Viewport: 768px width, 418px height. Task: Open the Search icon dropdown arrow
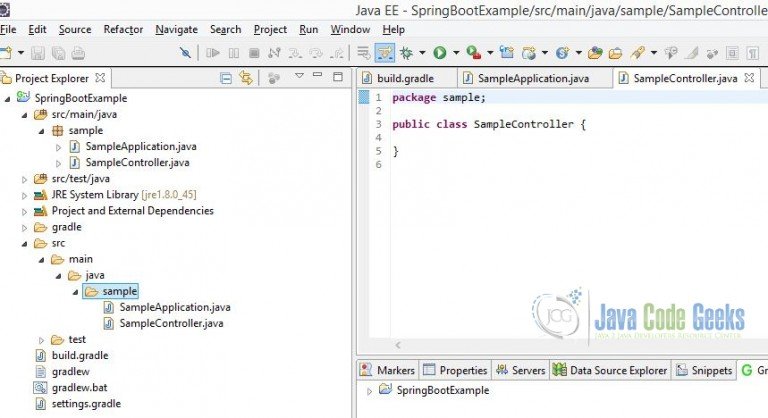[653, 52]
